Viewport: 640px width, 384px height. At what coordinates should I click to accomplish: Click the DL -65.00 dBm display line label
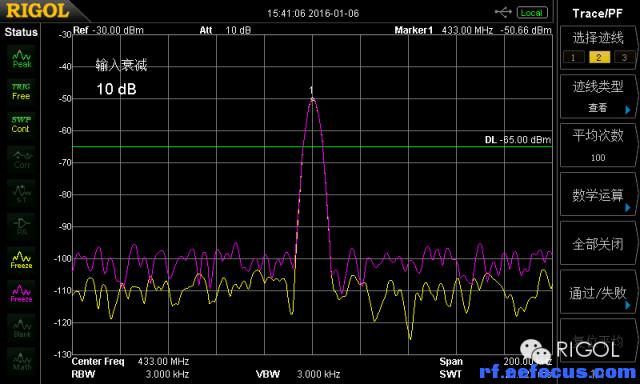point(518,140)
